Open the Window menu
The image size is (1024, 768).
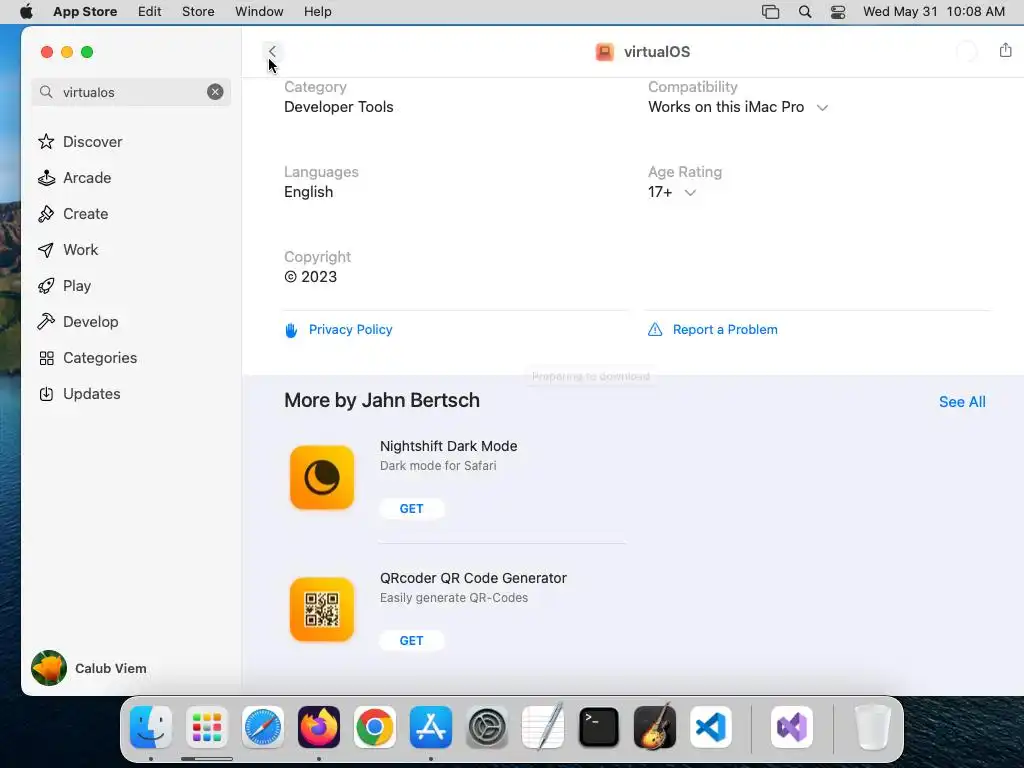pyautogui.click(x=259, y=12)
